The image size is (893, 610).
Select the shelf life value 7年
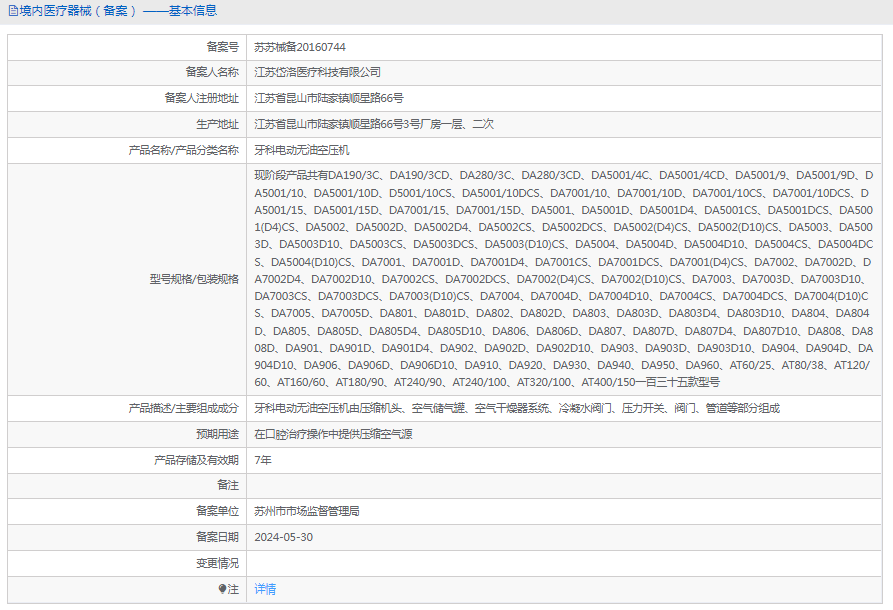(263, 460)
